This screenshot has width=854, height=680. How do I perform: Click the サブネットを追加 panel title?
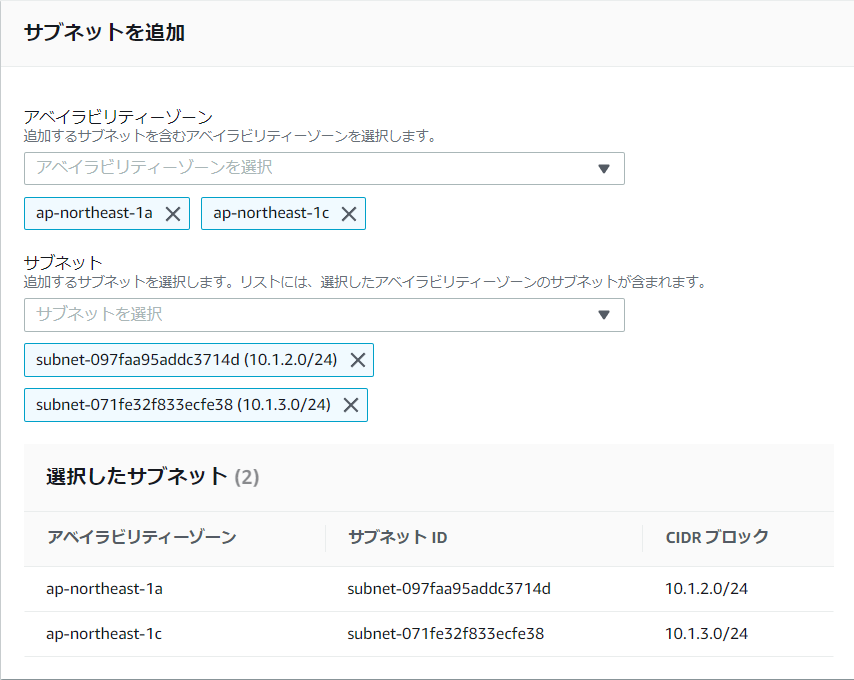[104, 33]
